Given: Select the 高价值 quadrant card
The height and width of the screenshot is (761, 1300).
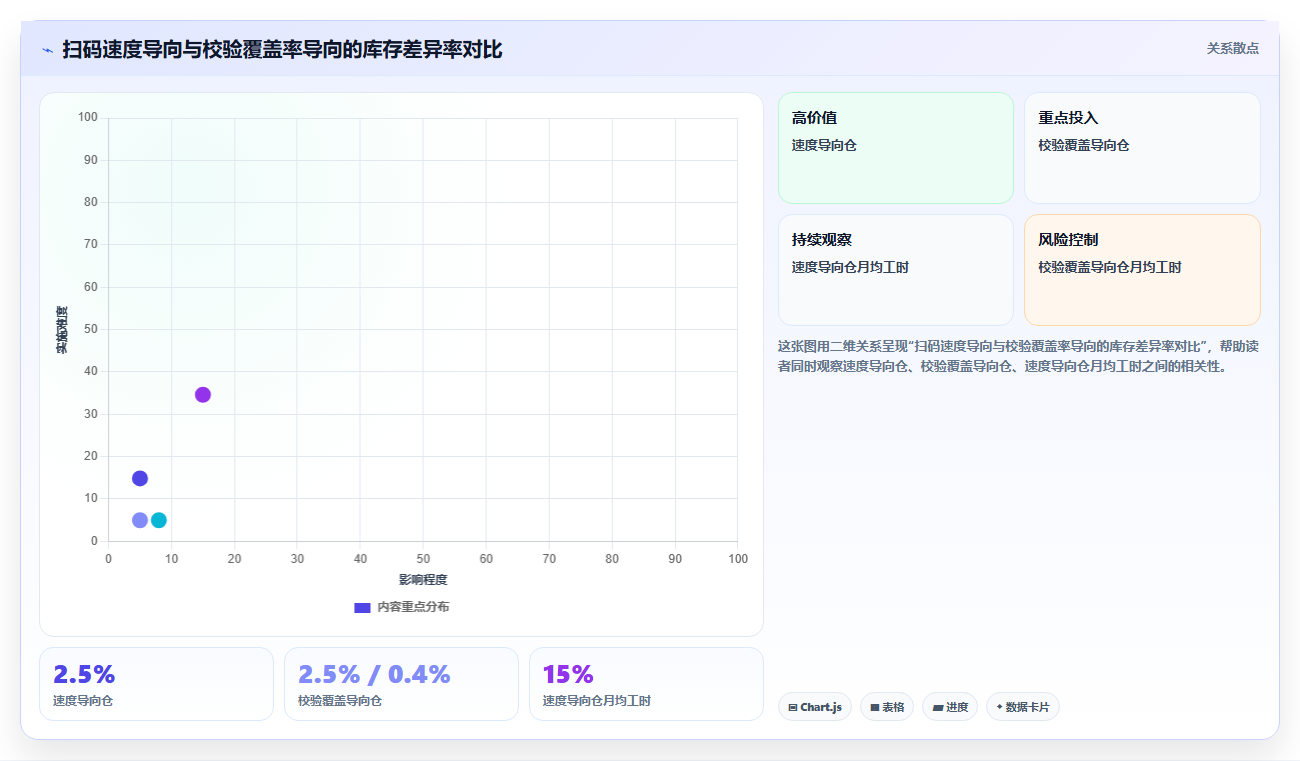Looking at the screenshot, I should coord(896,148).
